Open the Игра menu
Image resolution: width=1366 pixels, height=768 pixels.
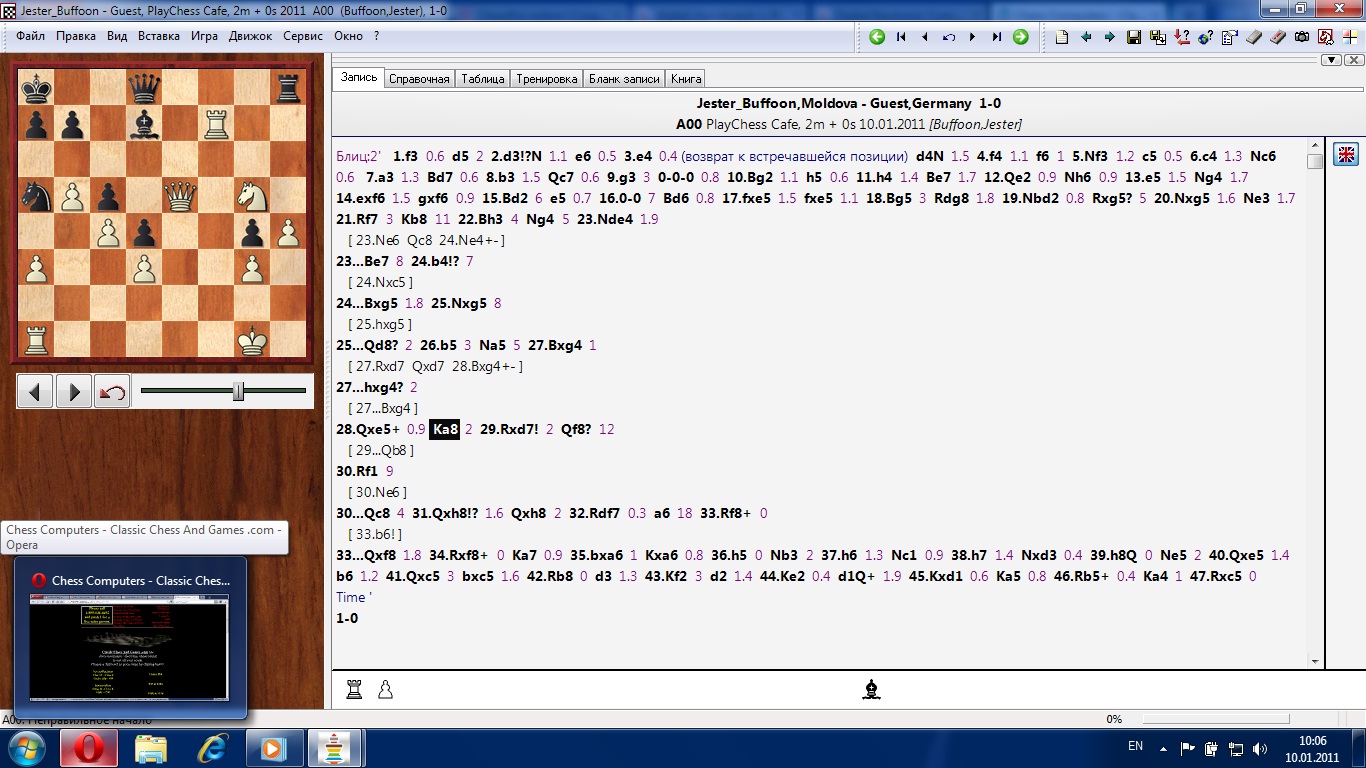click(x=204, y=36)
